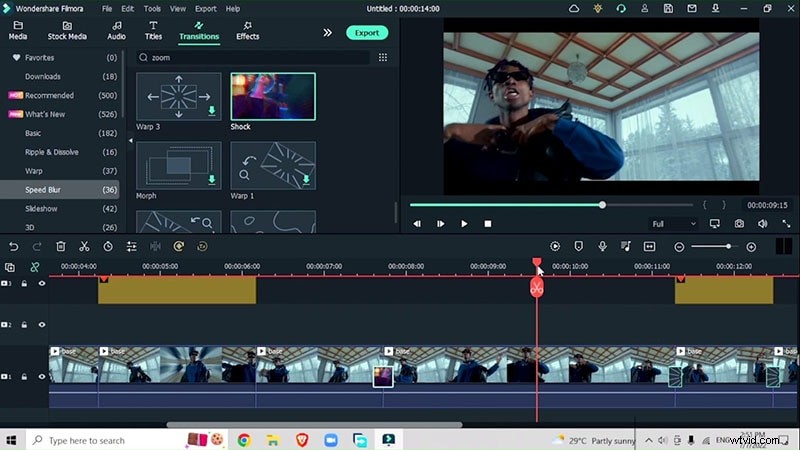Open the Edit menu
Screen dimensions: 800x450
click(128, 9)
